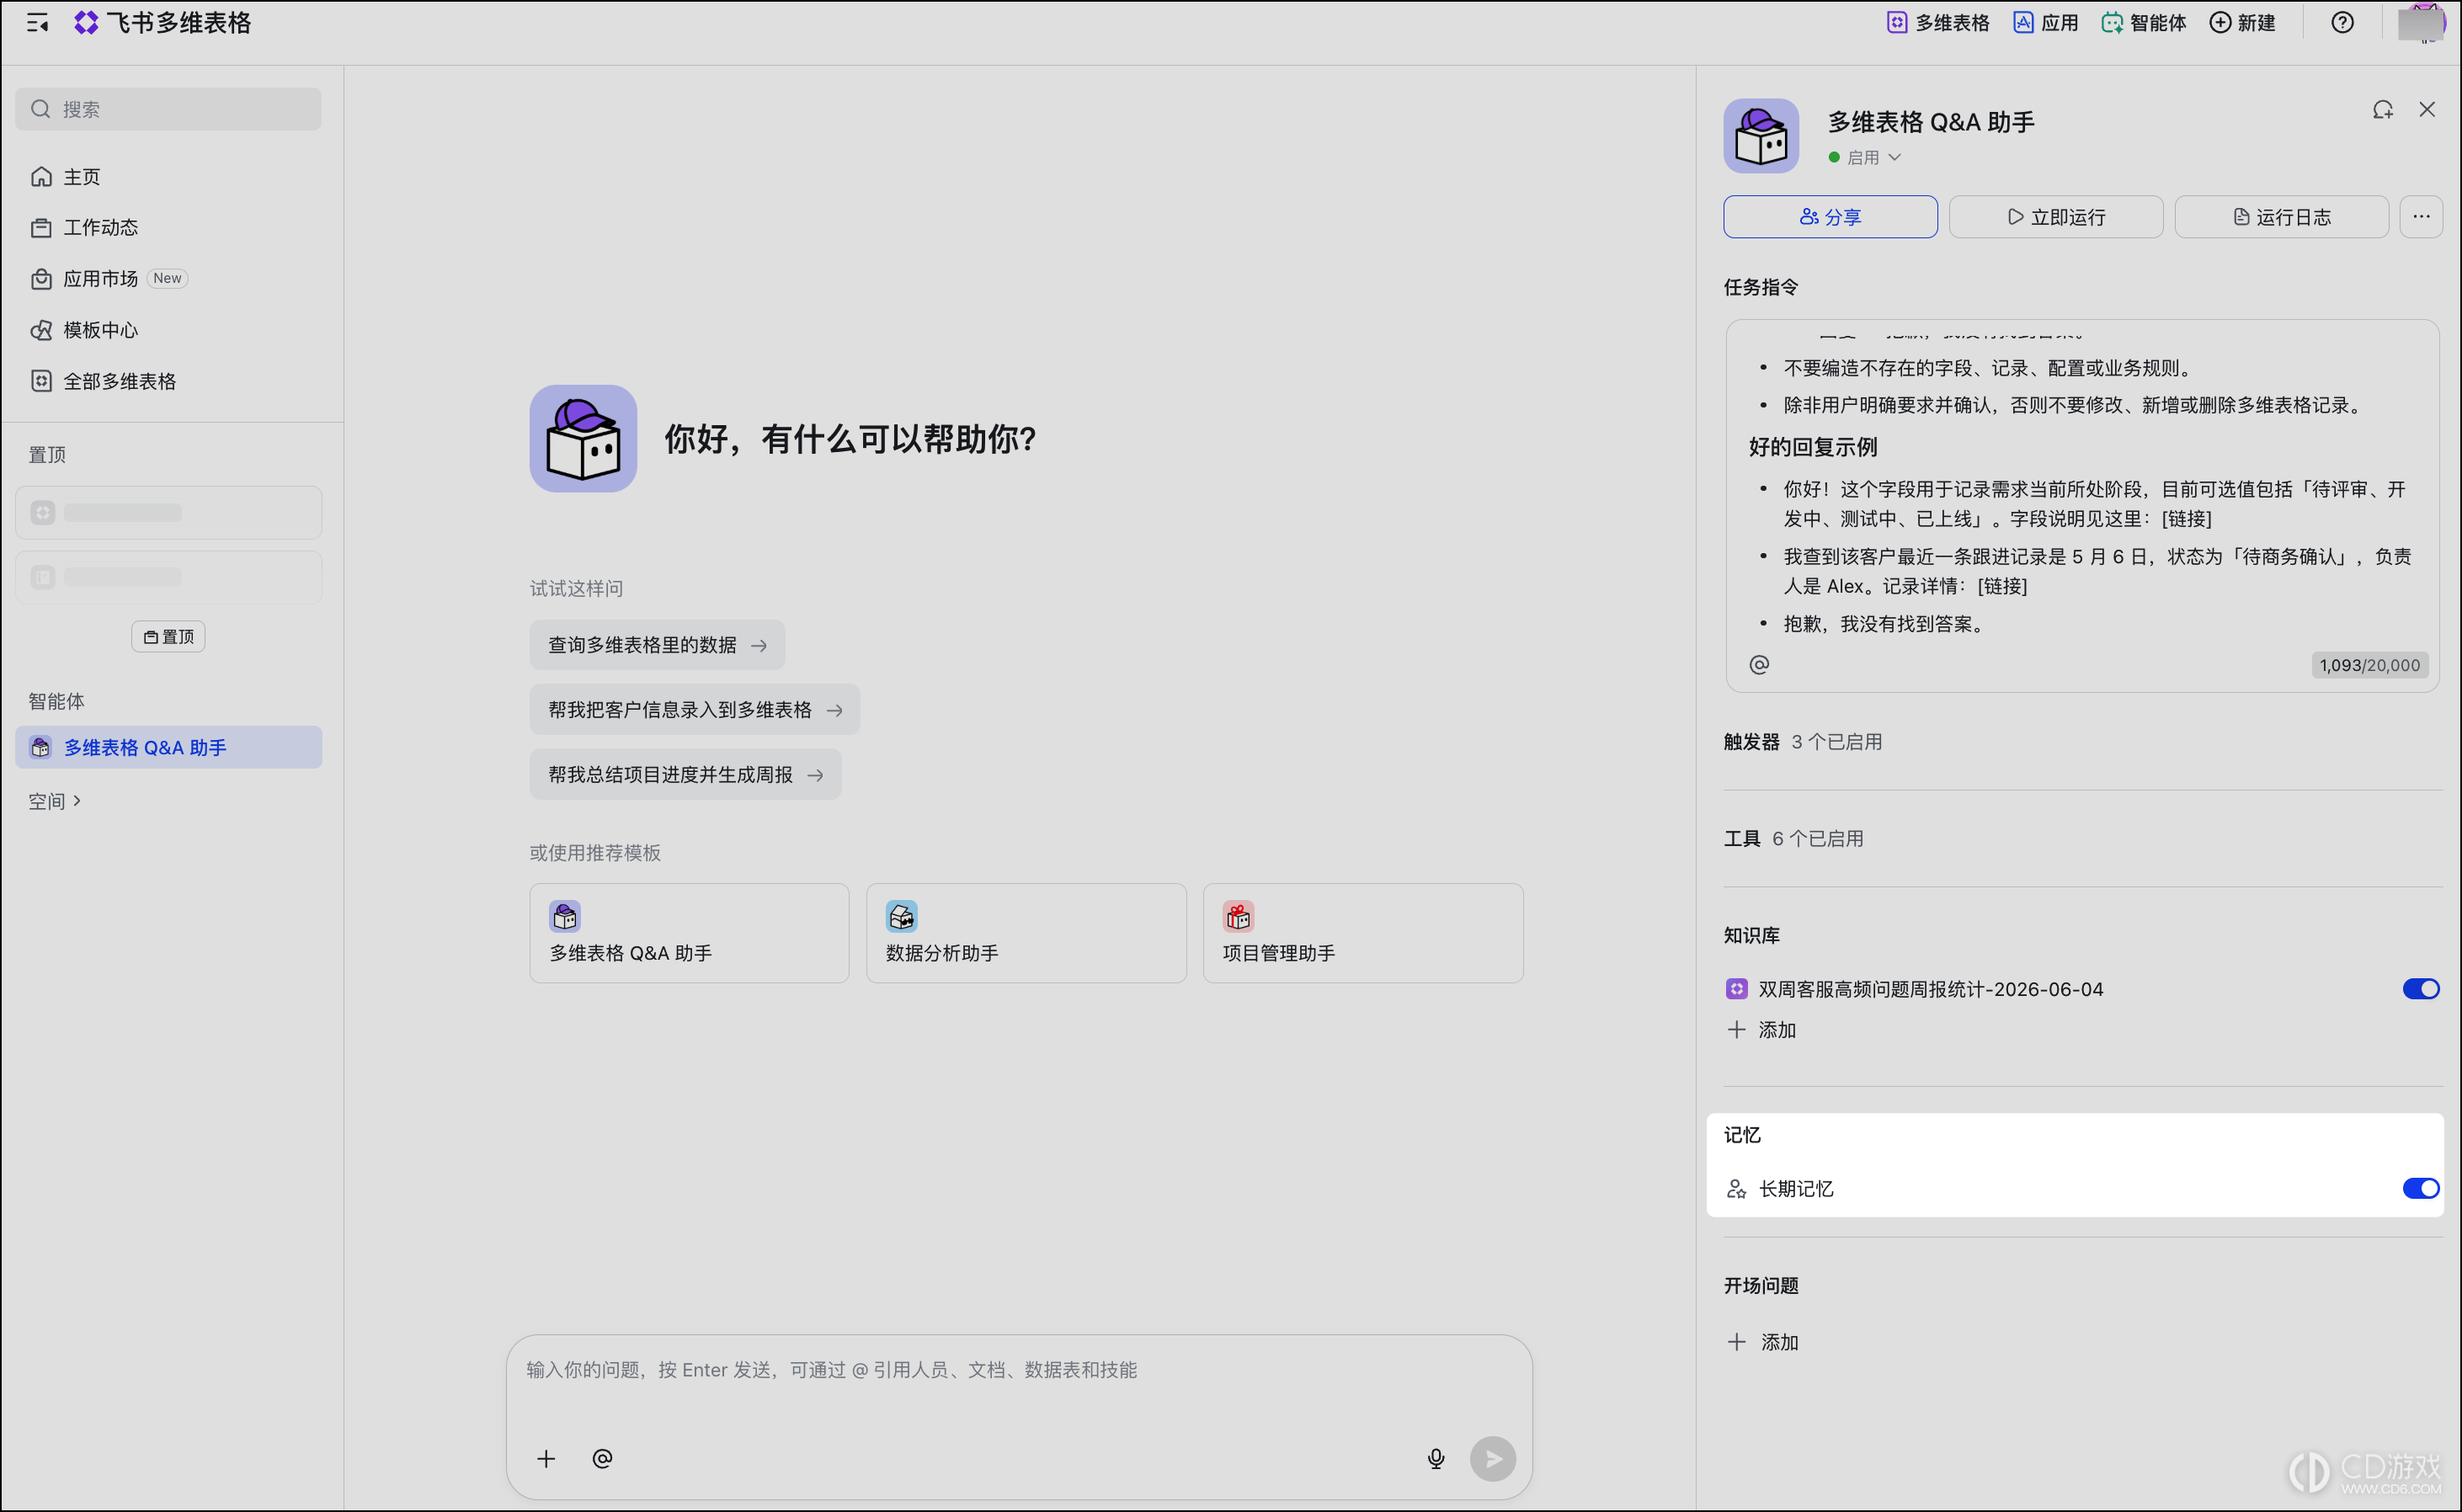Screen dimensions: 2462x1512
Task: Open the 启用 status dropdown
Action: (x=1866, y=157)
